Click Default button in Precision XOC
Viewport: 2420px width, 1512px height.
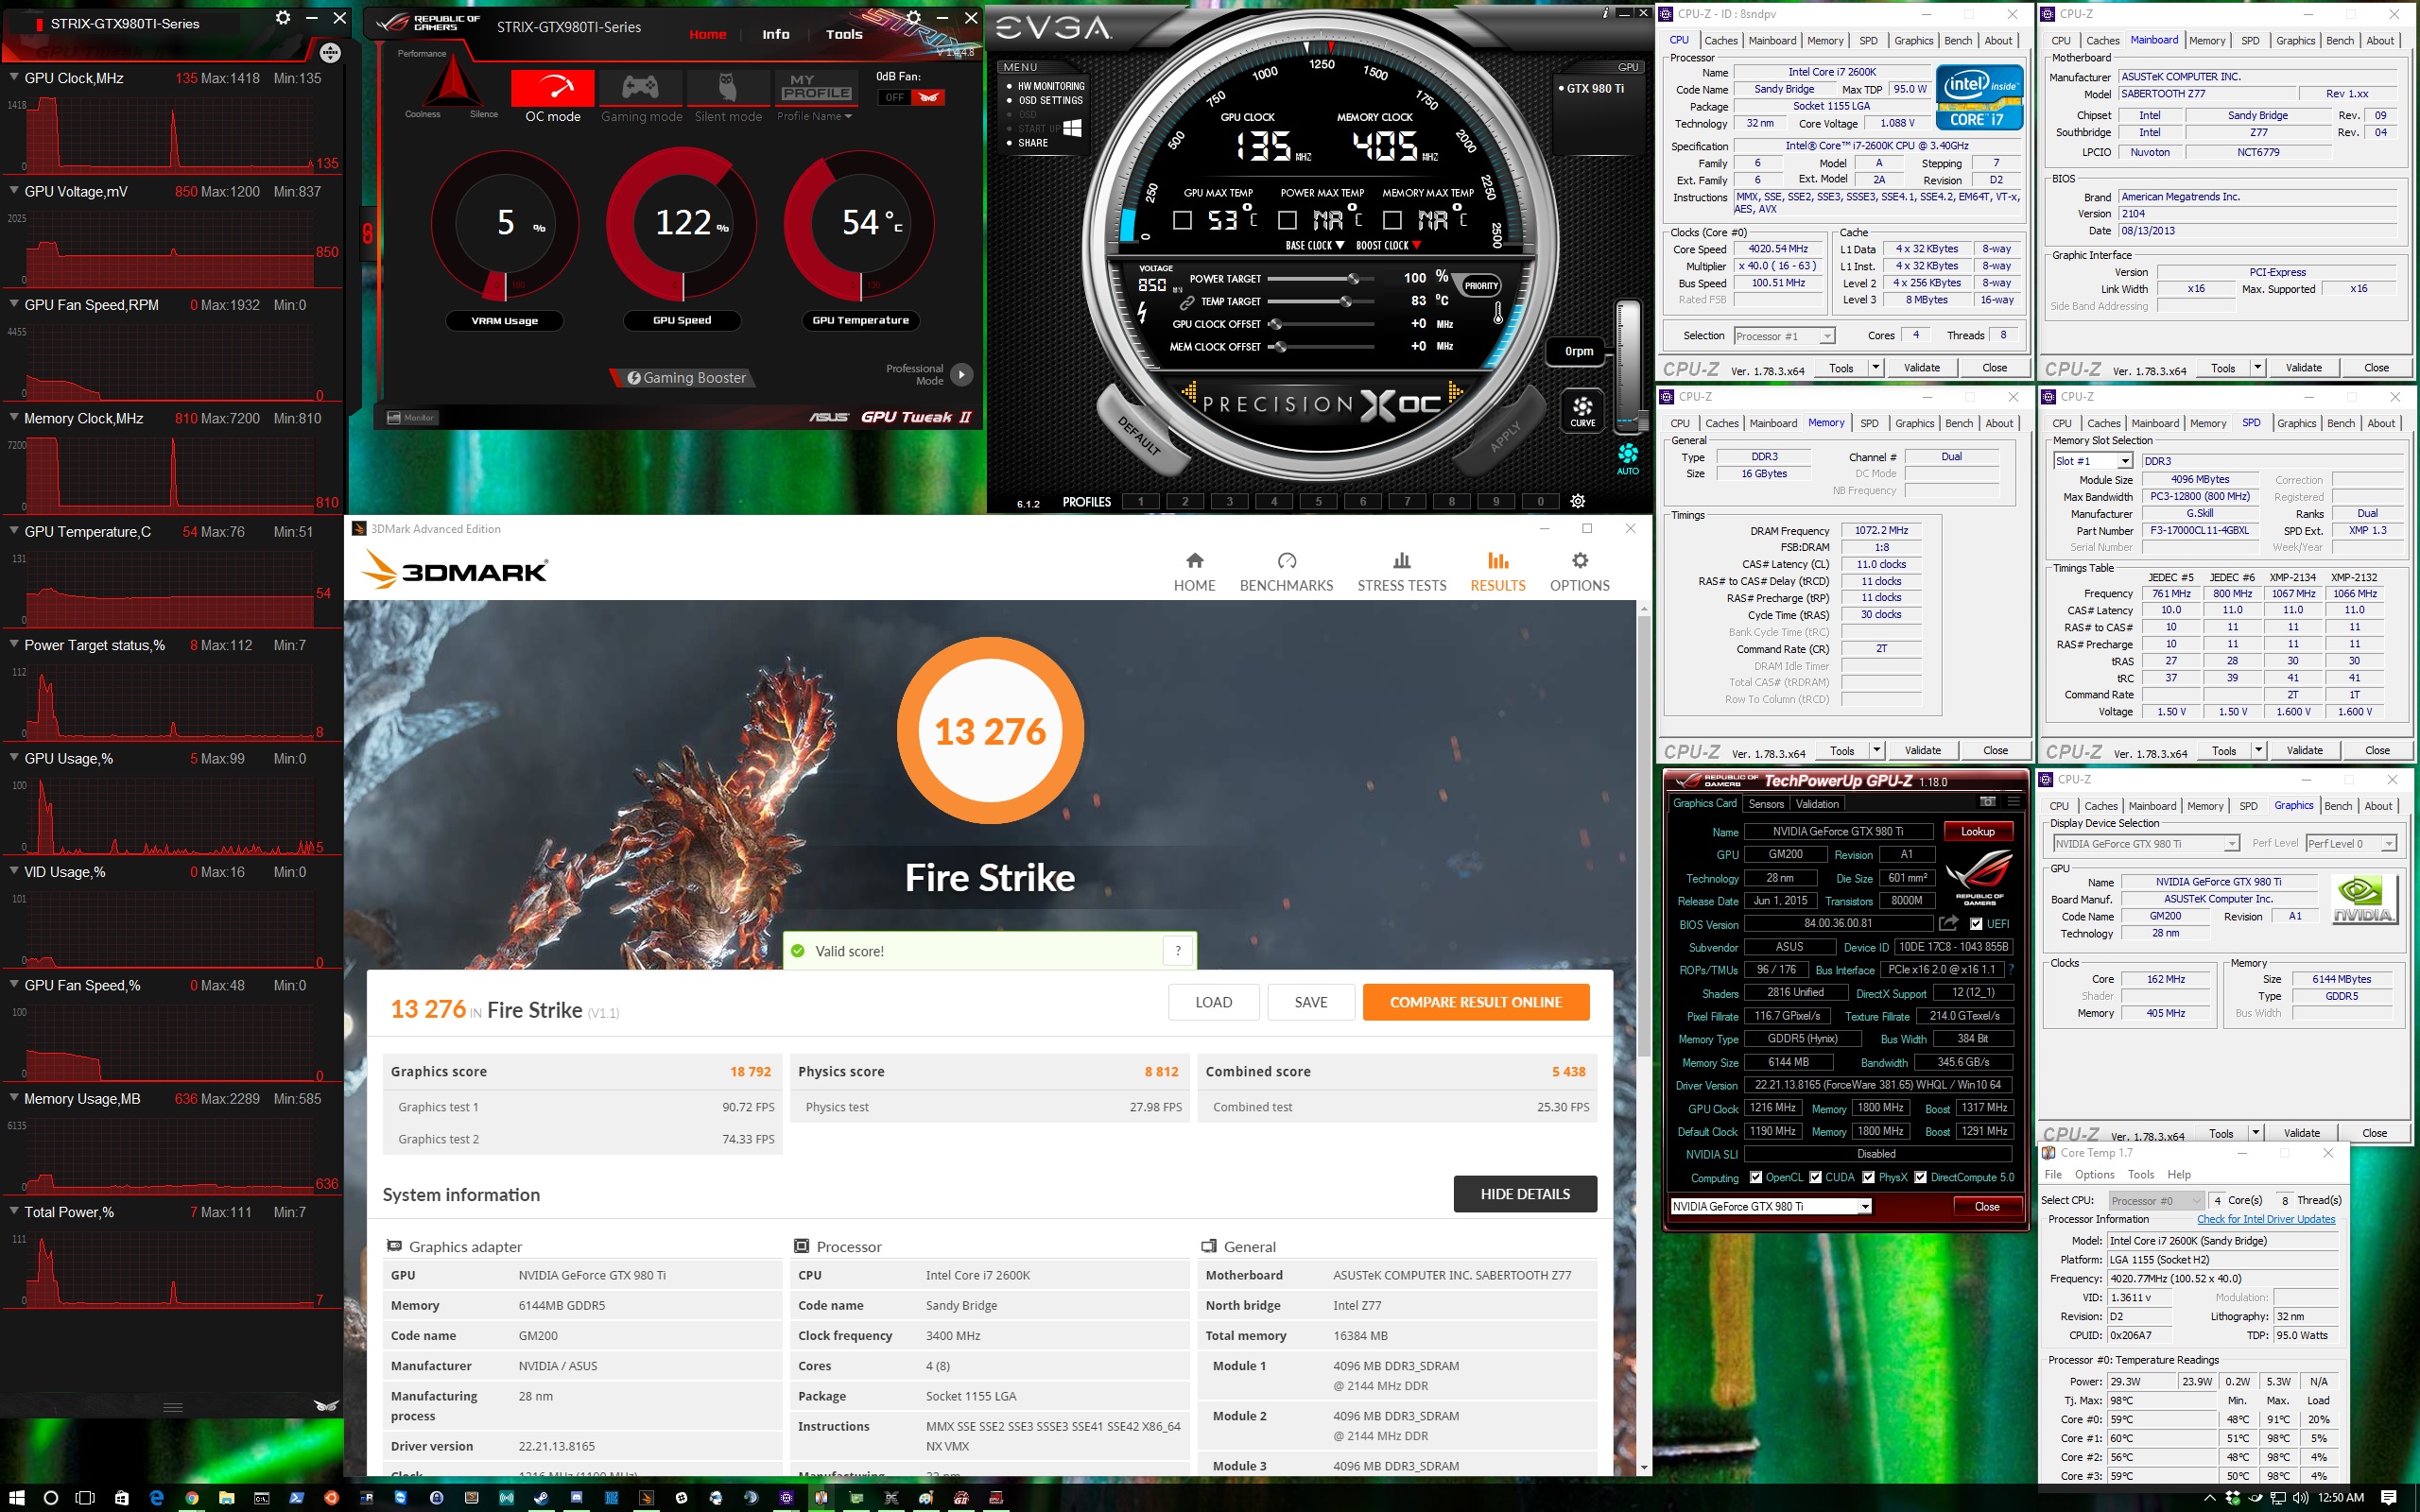click(x=1139, y=436)
